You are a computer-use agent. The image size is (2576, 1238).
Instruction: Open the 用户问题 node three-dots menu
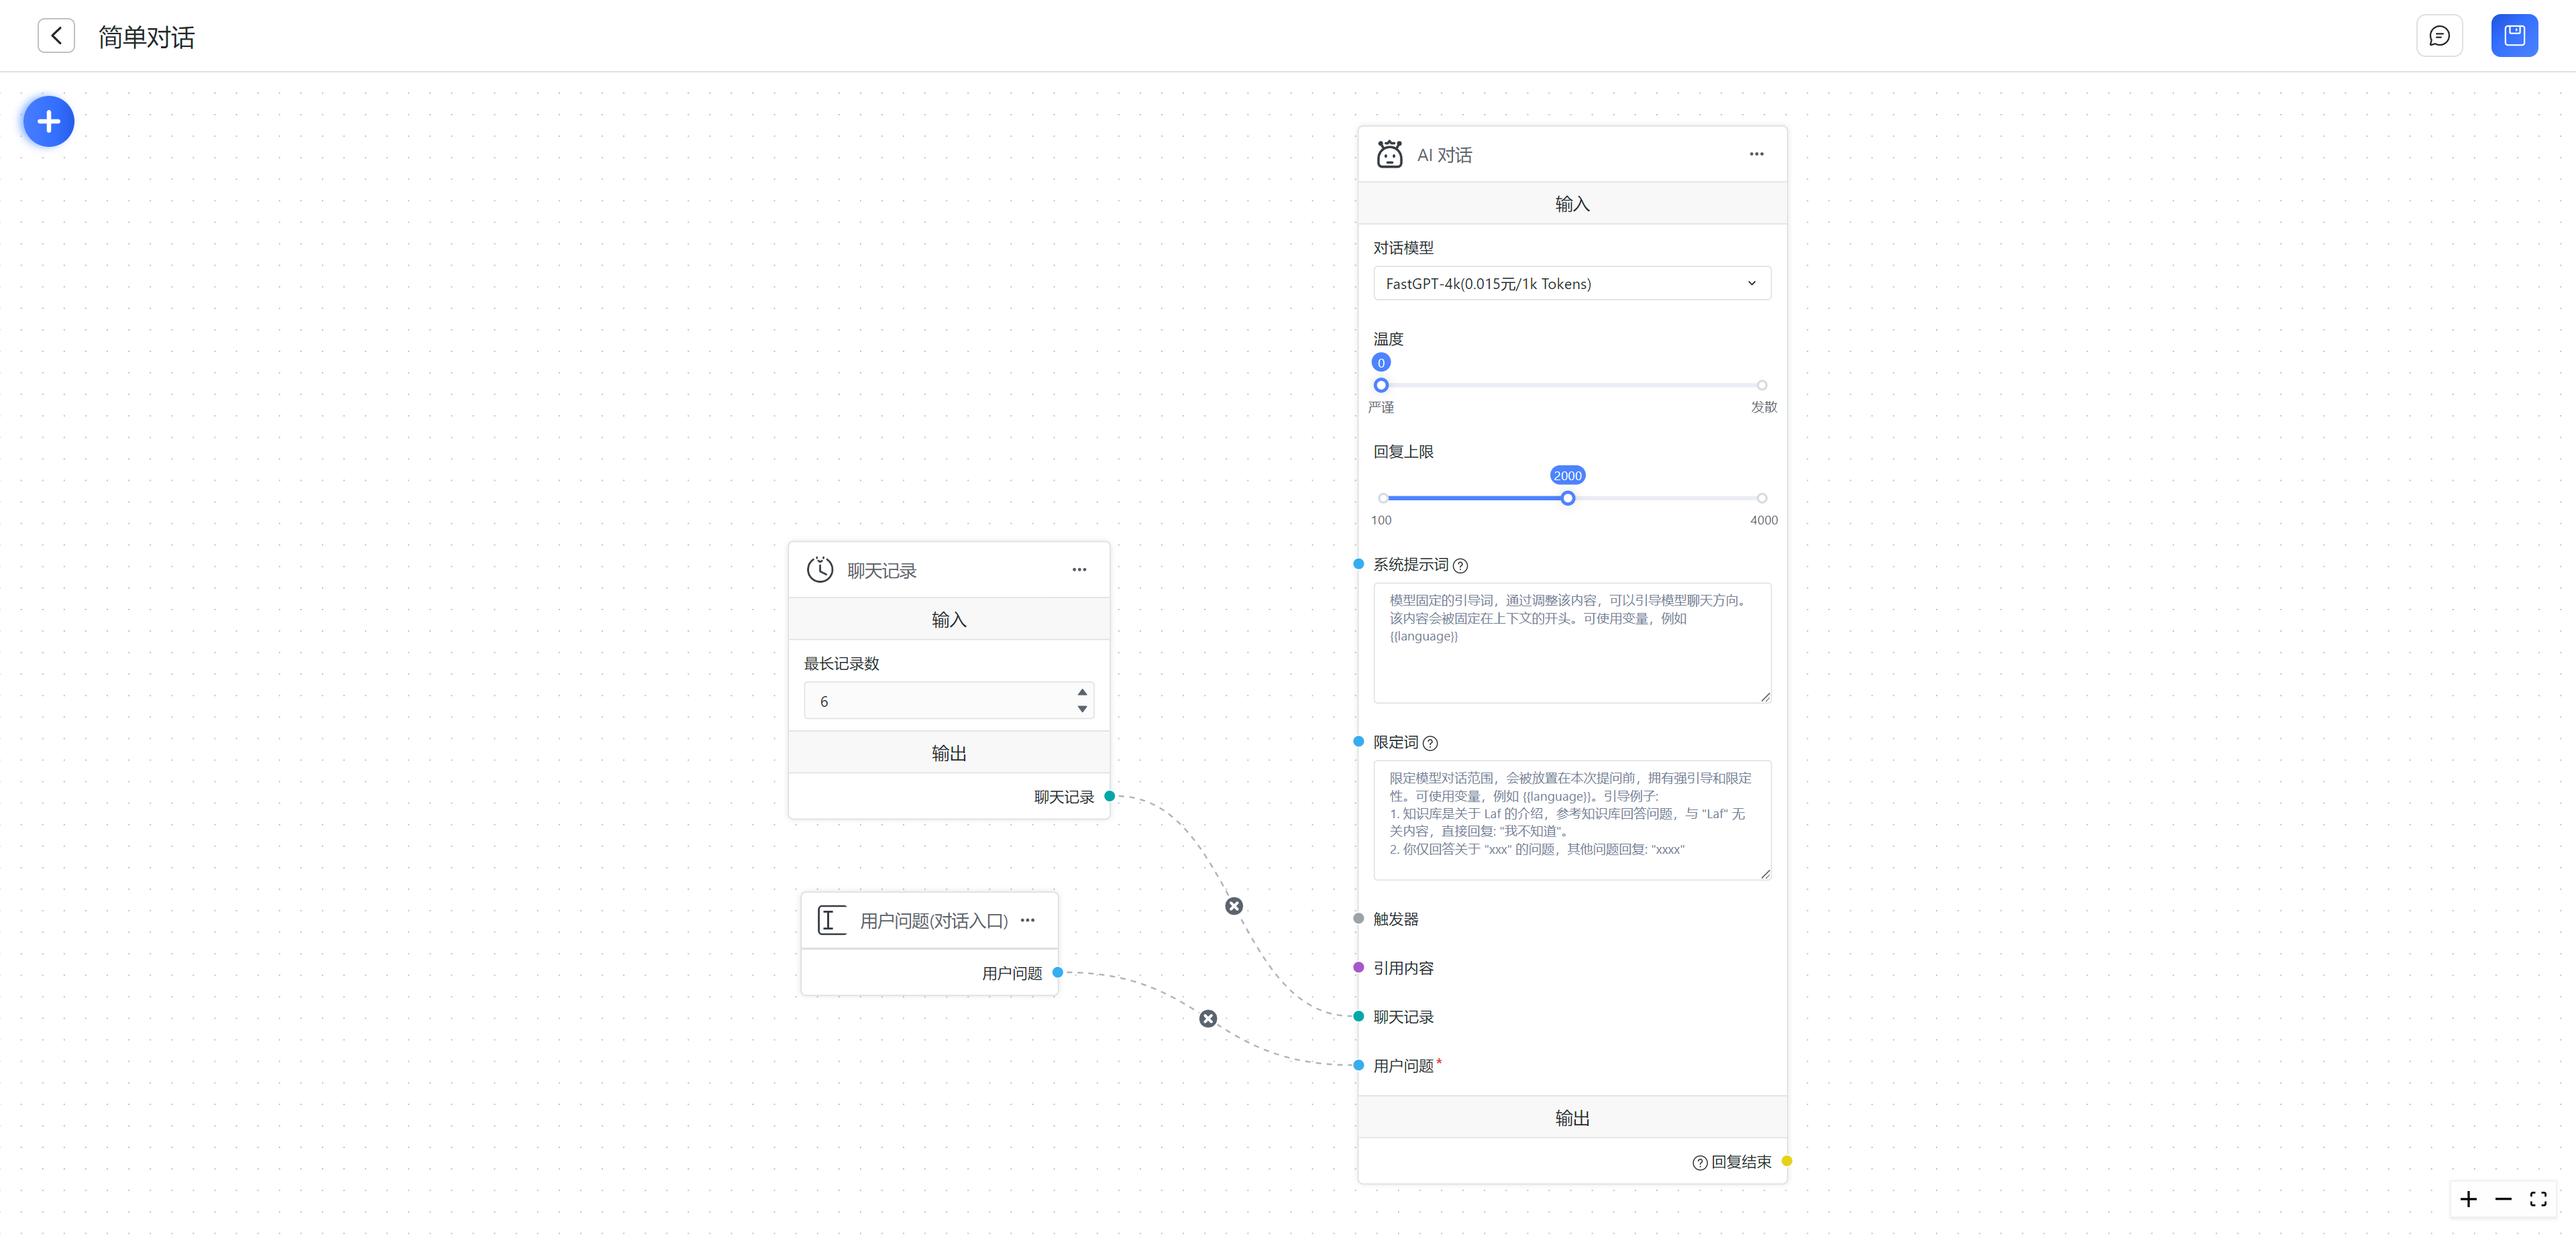point(1027,920)
